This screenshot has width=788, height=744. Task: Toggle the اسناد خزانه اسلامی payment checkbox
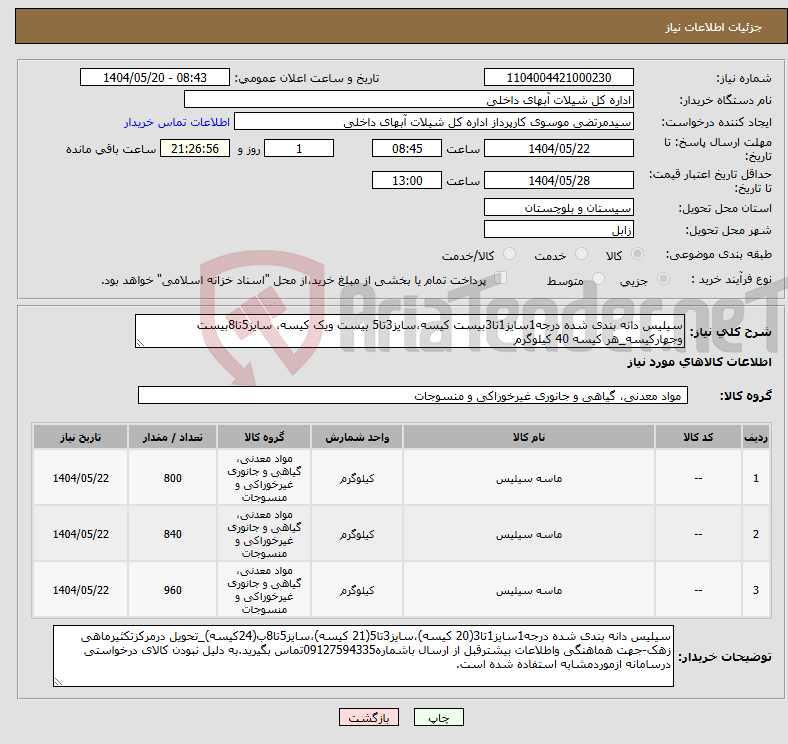click(501, 278)
